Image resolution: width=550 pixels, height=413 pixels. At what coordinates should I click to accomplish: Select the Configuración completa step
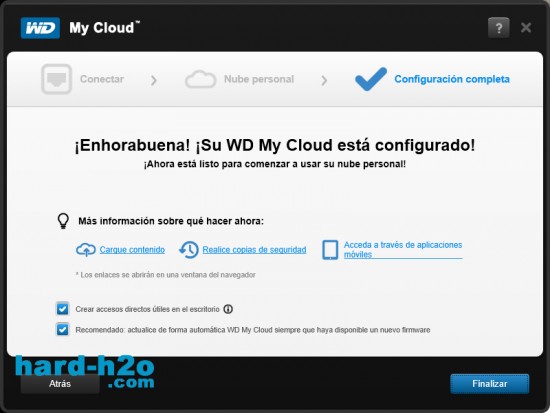[452, 79]
